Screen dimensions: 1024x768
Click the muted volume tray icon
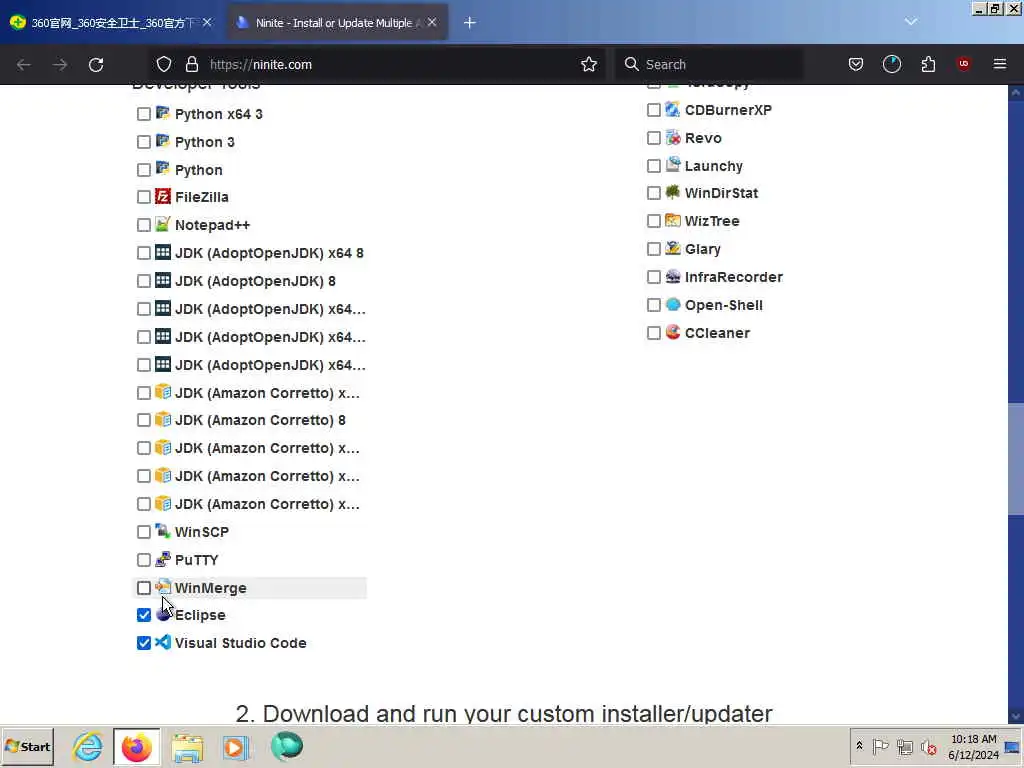click(x=929, y=747)
